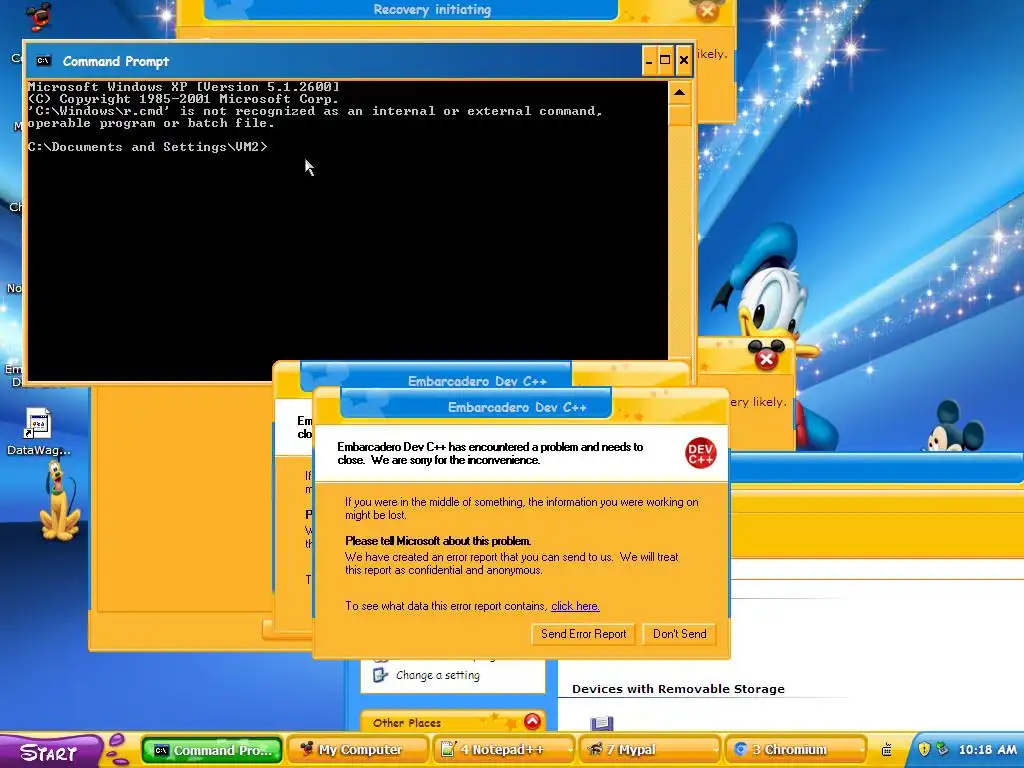Click the Chromium icon in the taskbar

pyautogui.click(x=741, y=750)
